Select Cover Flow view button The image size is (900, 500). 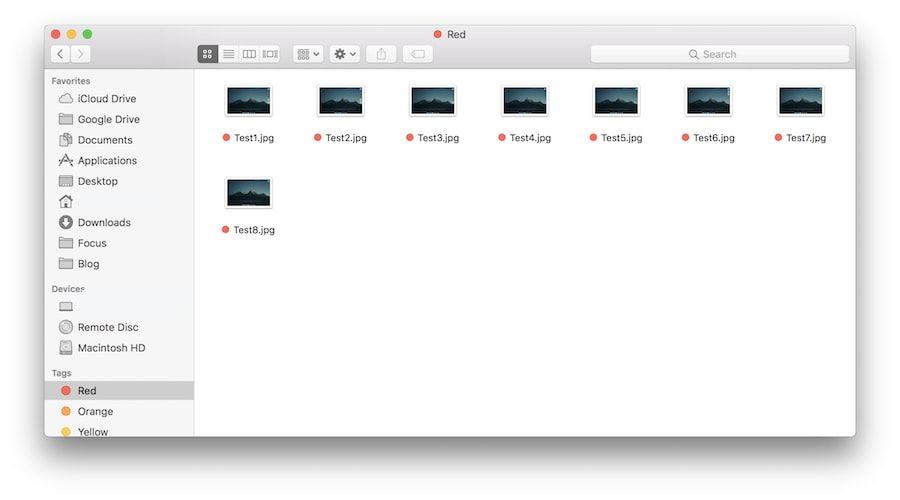pos(270,54)
